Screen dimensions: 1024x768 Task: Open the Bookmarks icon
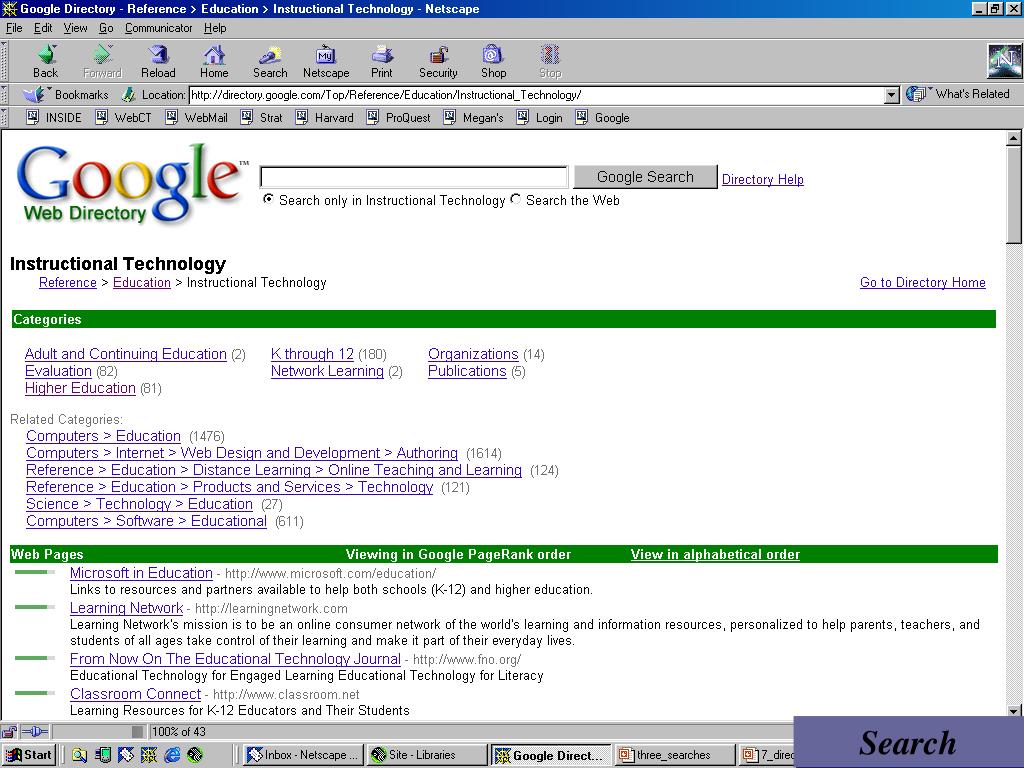pyautogui.click(x=33, y=95)
